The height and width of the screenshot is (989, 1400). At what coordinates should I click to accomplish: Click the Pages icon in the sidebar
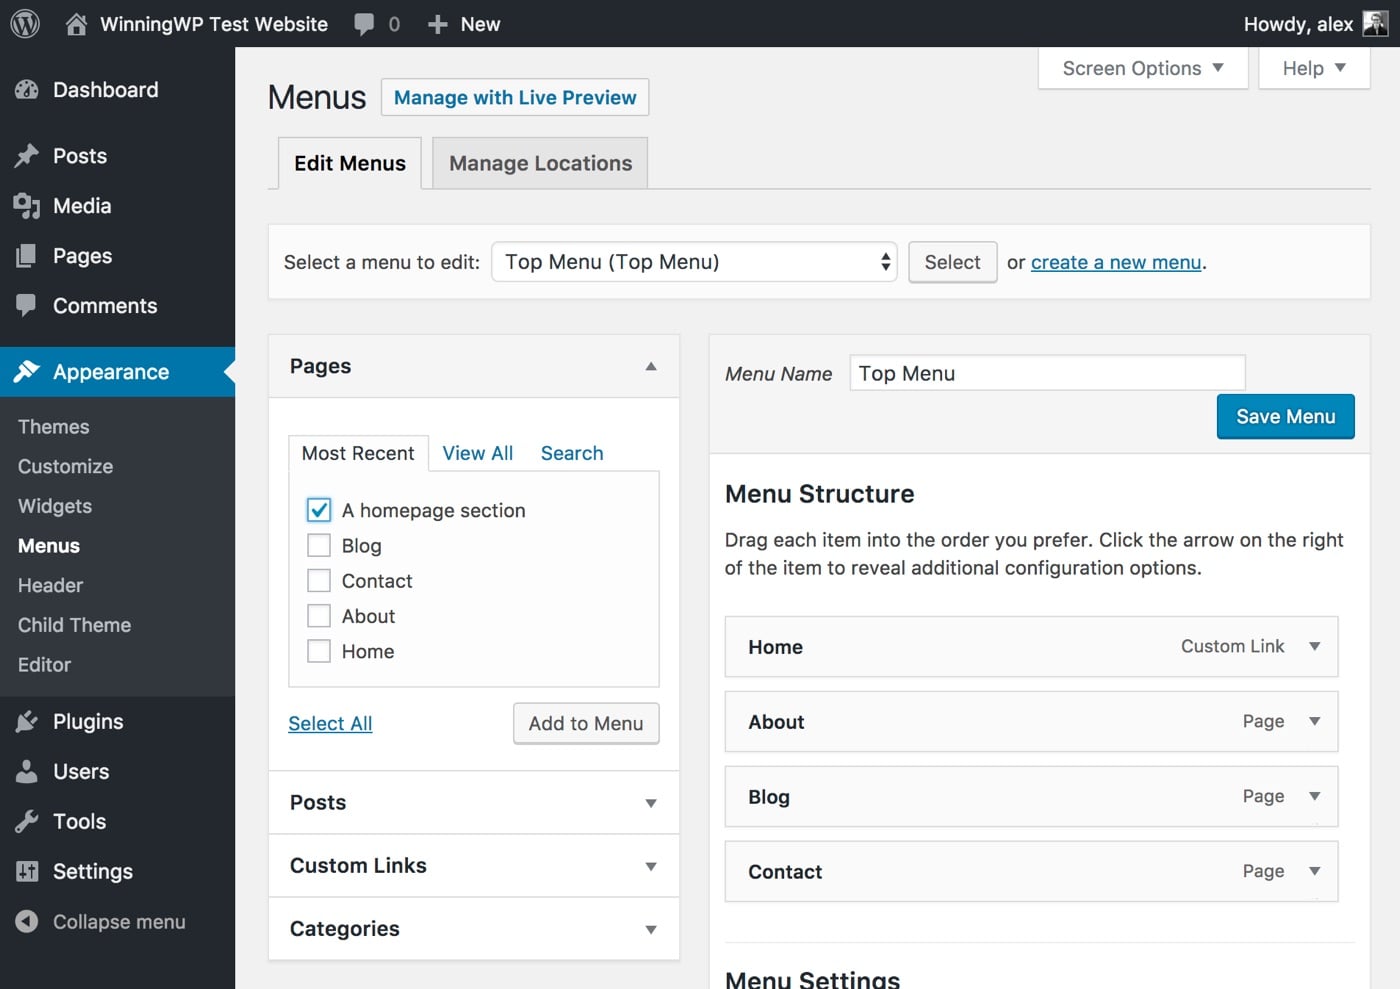pos(27,256)
